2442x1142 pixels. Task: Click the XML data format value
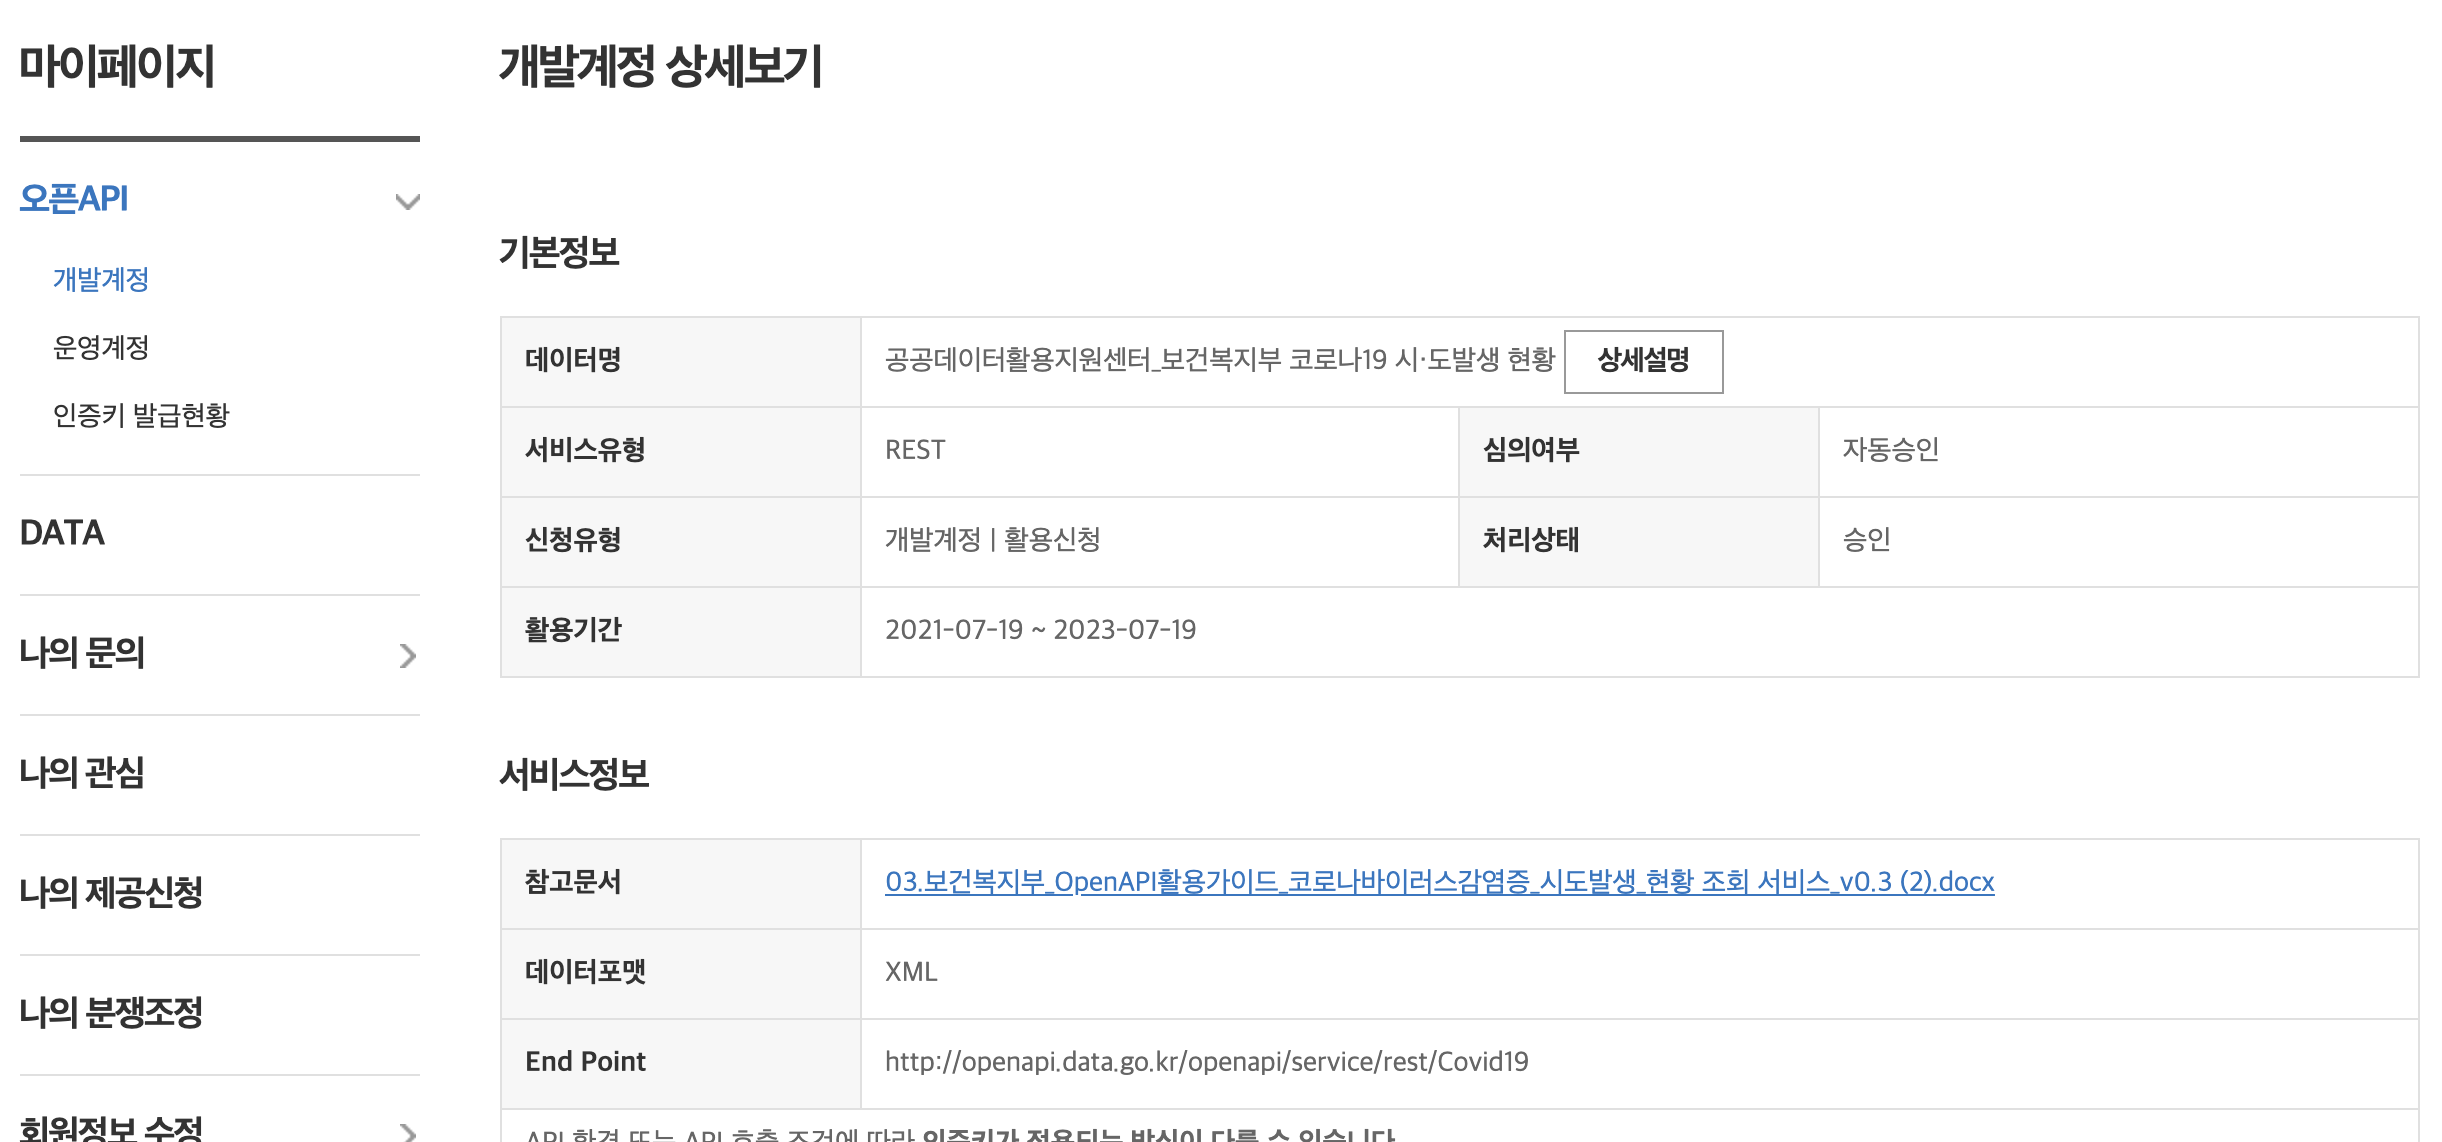coord(911,972)
